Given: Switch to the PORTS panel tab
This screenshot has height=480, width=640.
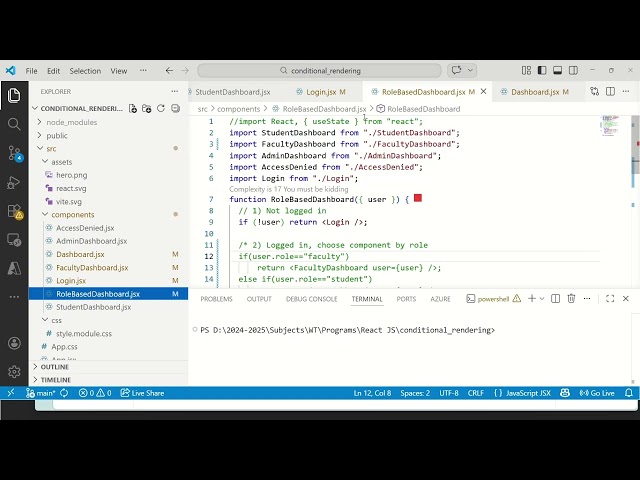Looking at the screenshot, I should (406, 299).
